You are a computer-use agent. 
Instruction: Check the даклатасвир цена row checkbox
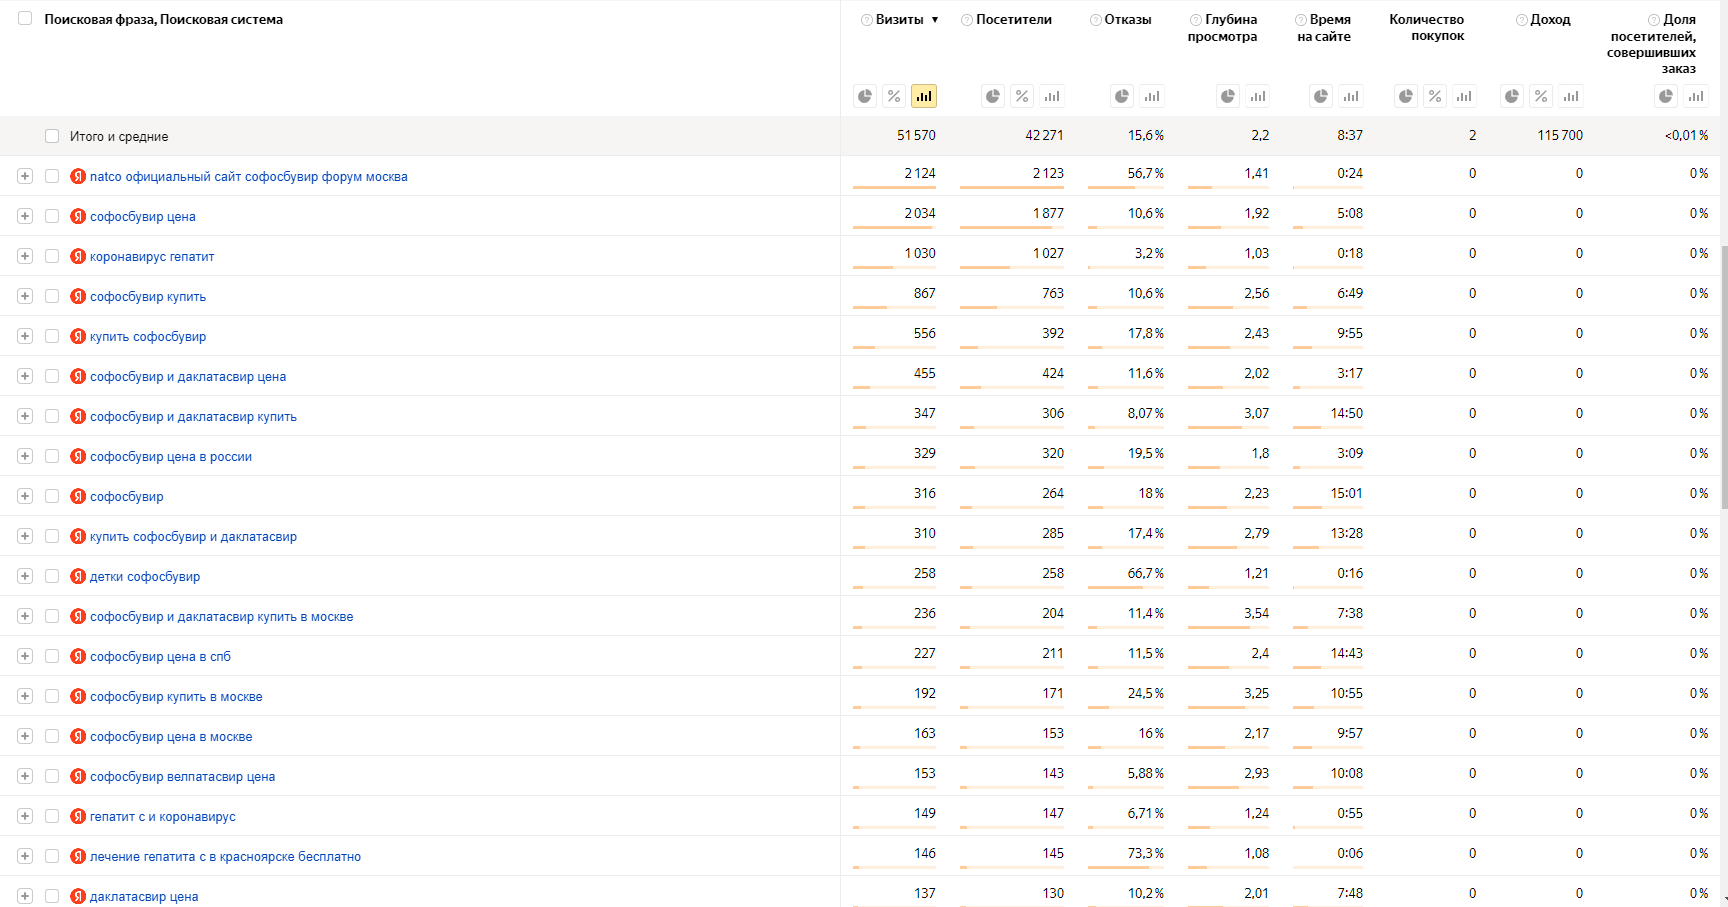coord(52,896)
